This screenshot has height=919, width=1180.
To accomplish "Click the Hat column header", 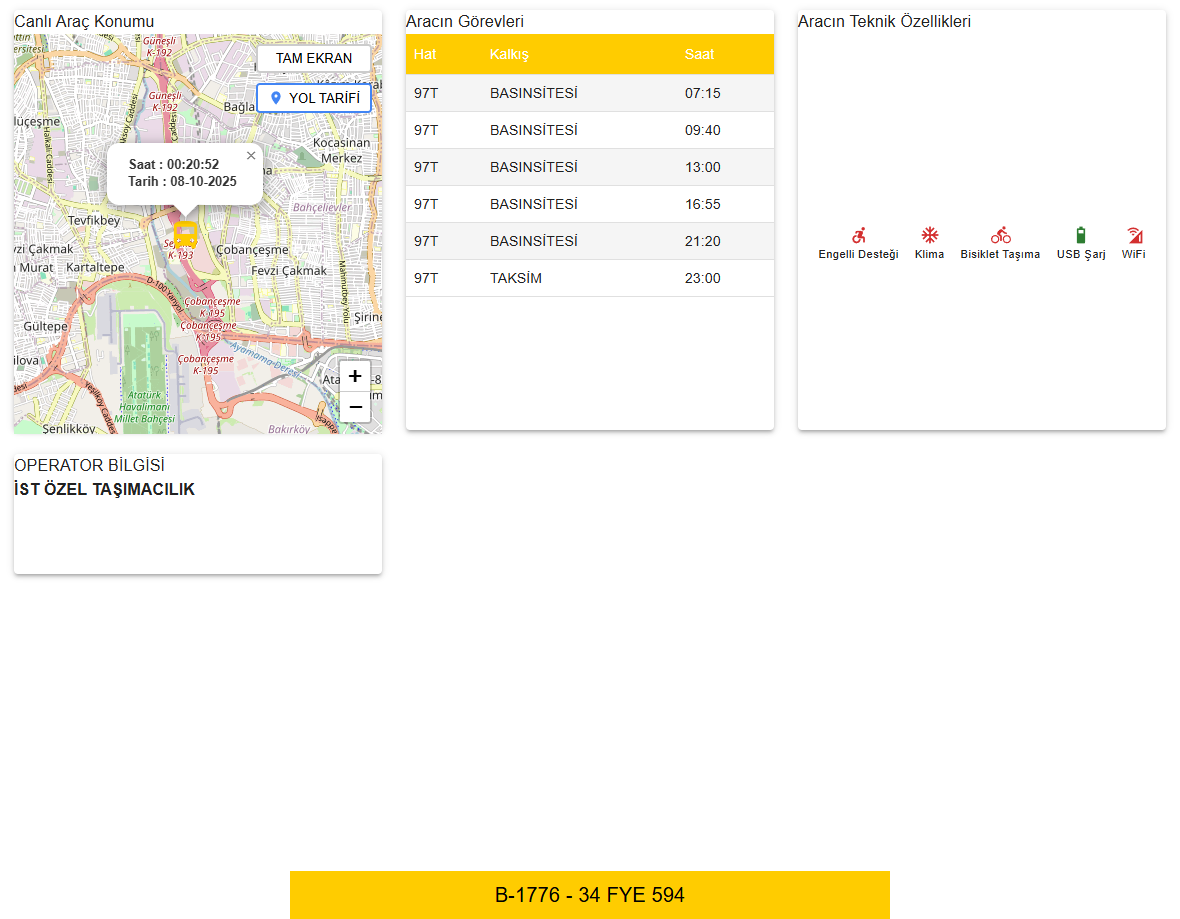I will click(x=425, y=54).
